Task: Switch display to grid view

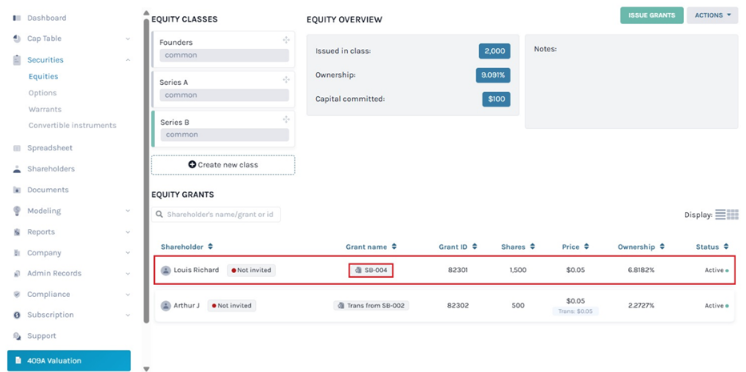Action: click(733, 215)
